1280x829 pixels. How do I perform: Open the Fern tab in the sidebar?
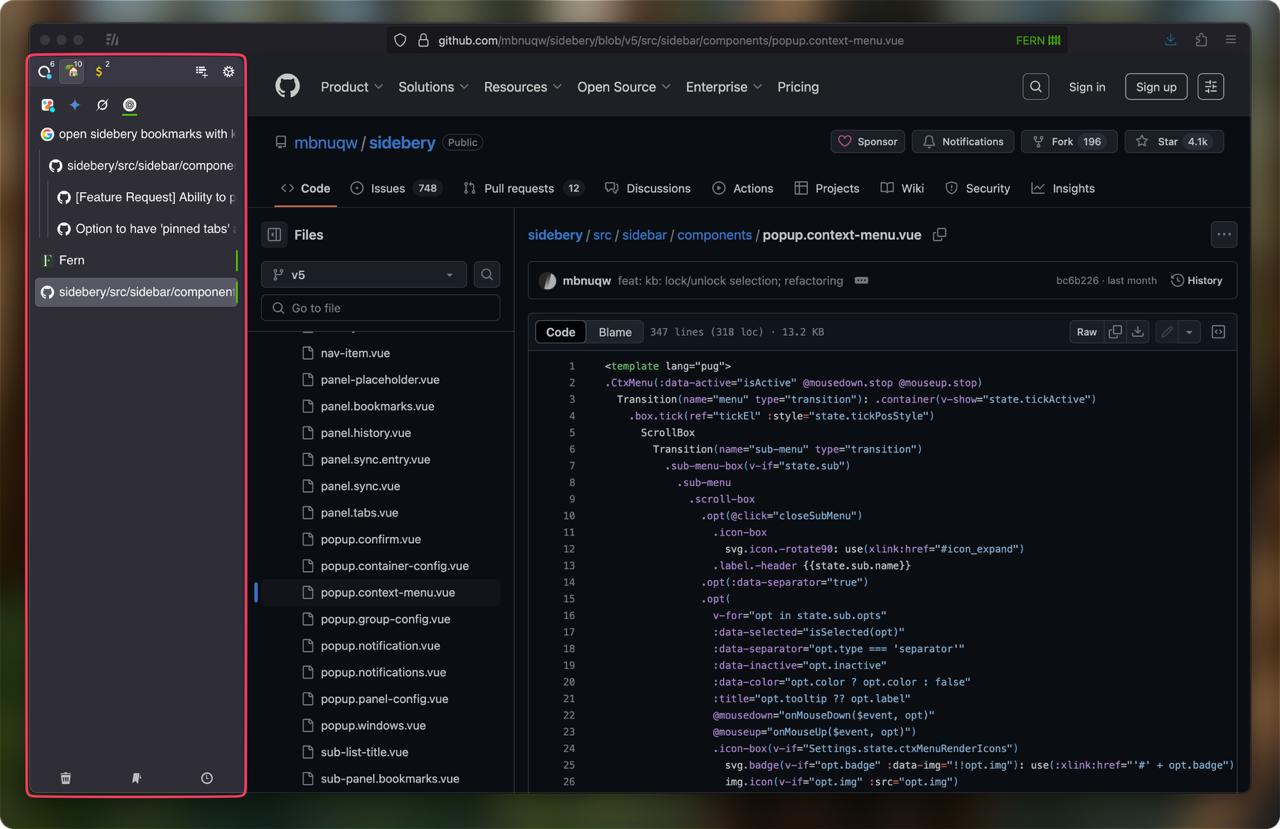[136, 260]
